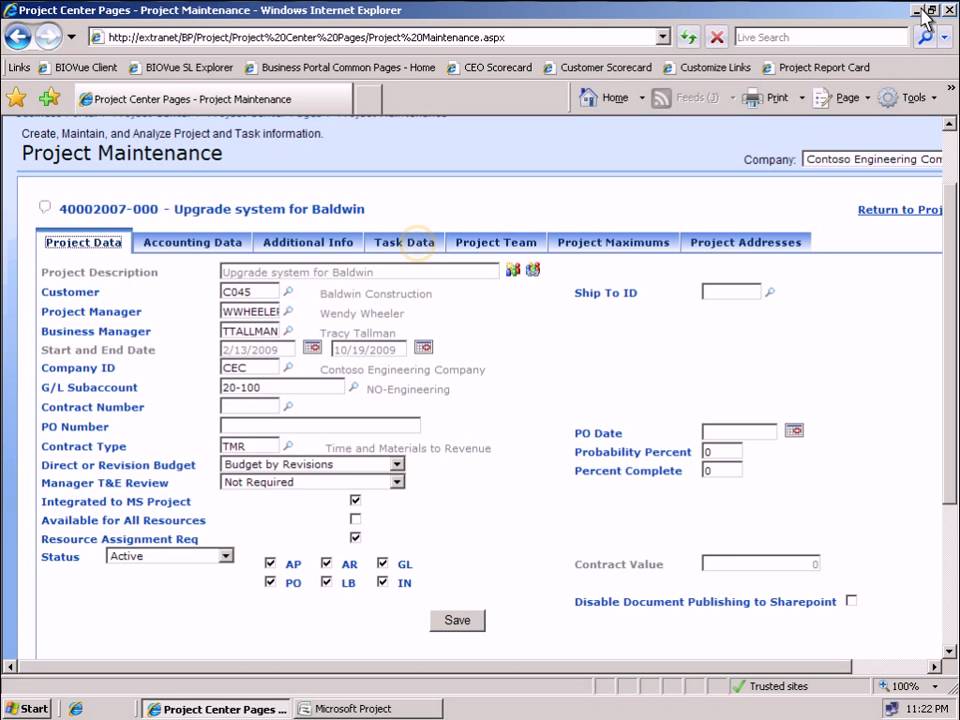
Task: Open Customer lookup magnifier
Action: coord(288,291)
